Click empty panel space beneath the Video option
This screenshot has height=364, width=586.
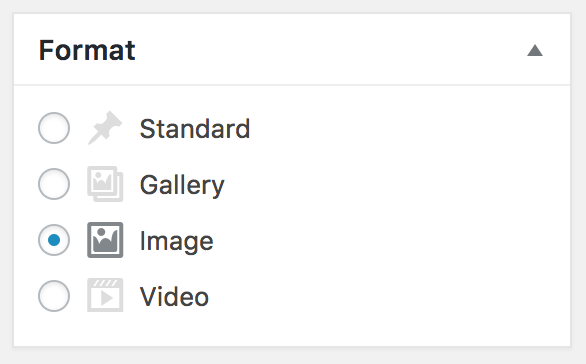click(x=292, y=330)
